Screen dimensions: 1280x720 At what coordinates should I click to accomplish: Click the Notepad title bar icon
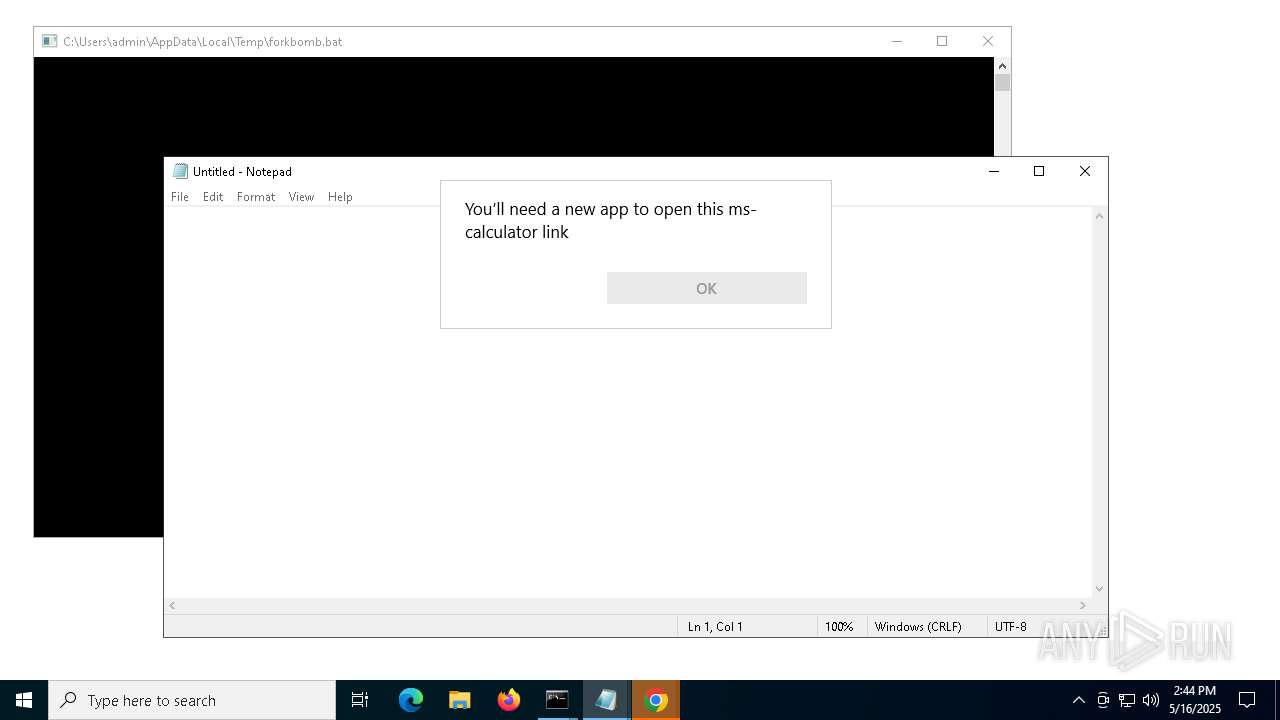coord(180,171)
